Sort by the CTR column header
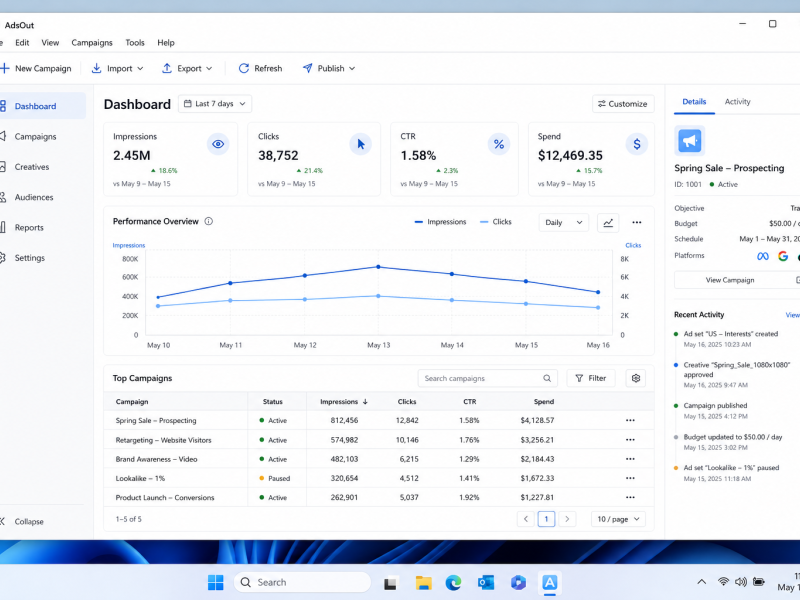 [469, 402]
